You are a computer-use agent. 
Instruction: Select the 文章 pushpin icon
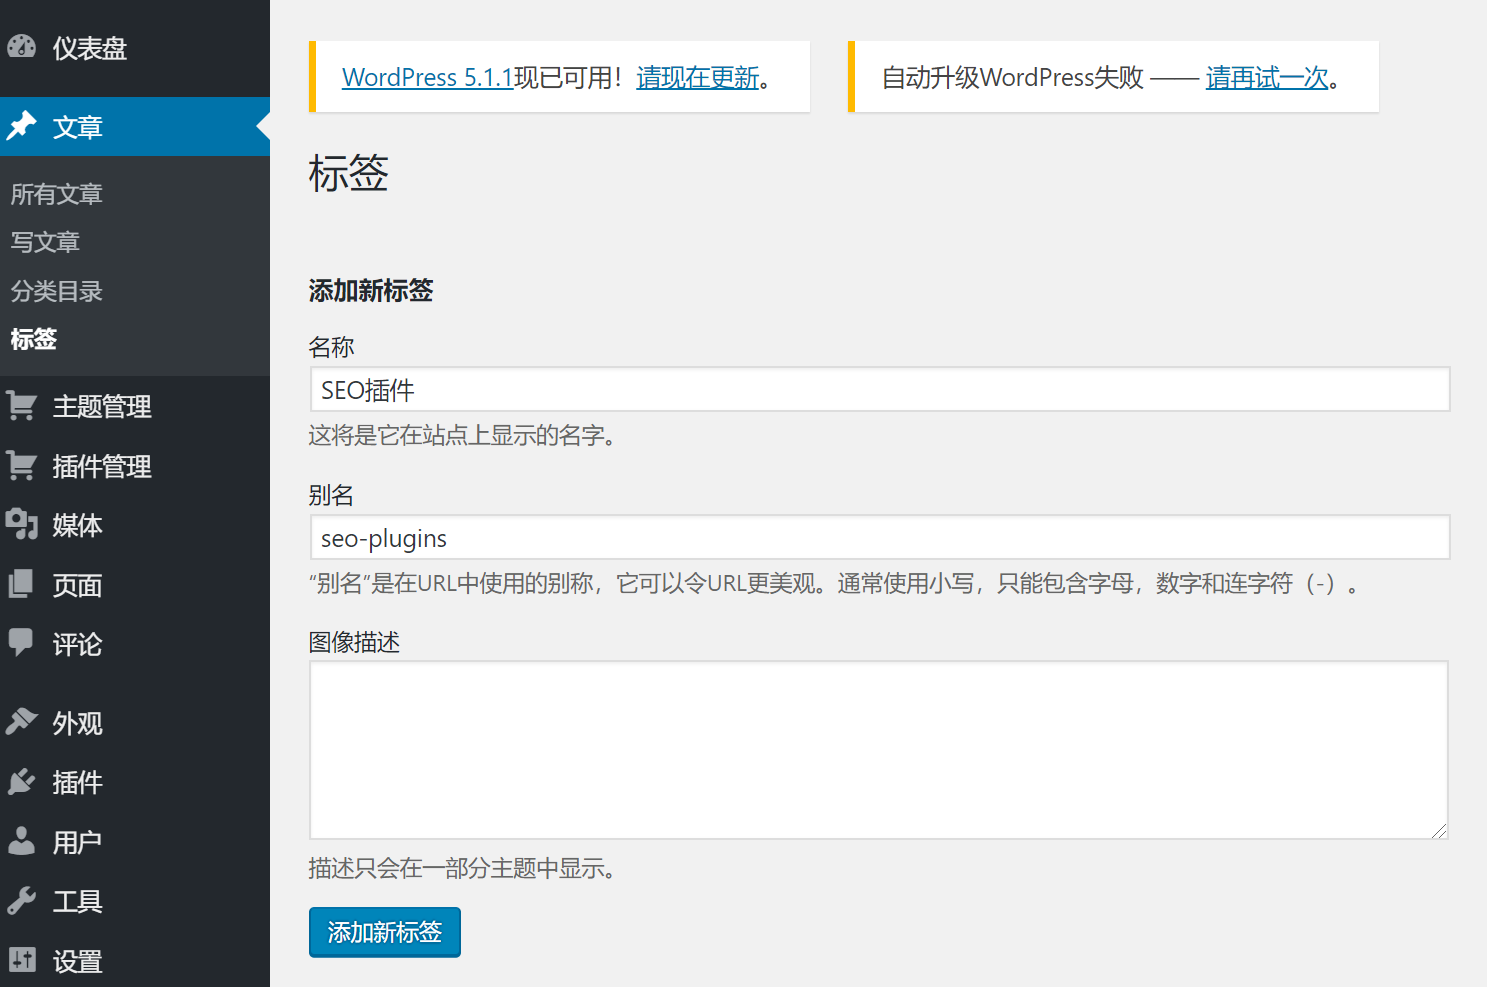tap(22, 126)
